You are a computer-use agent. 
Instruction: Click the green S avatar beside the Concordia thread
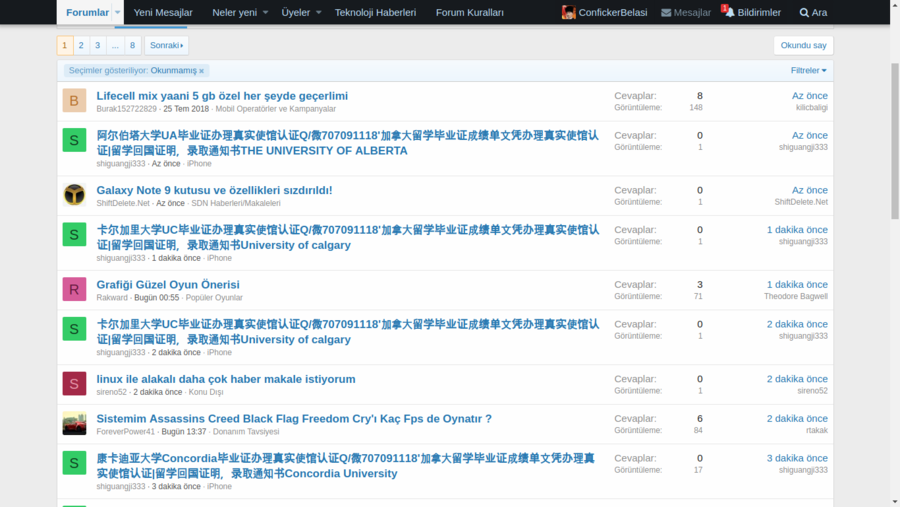click(x=74, y=463)
